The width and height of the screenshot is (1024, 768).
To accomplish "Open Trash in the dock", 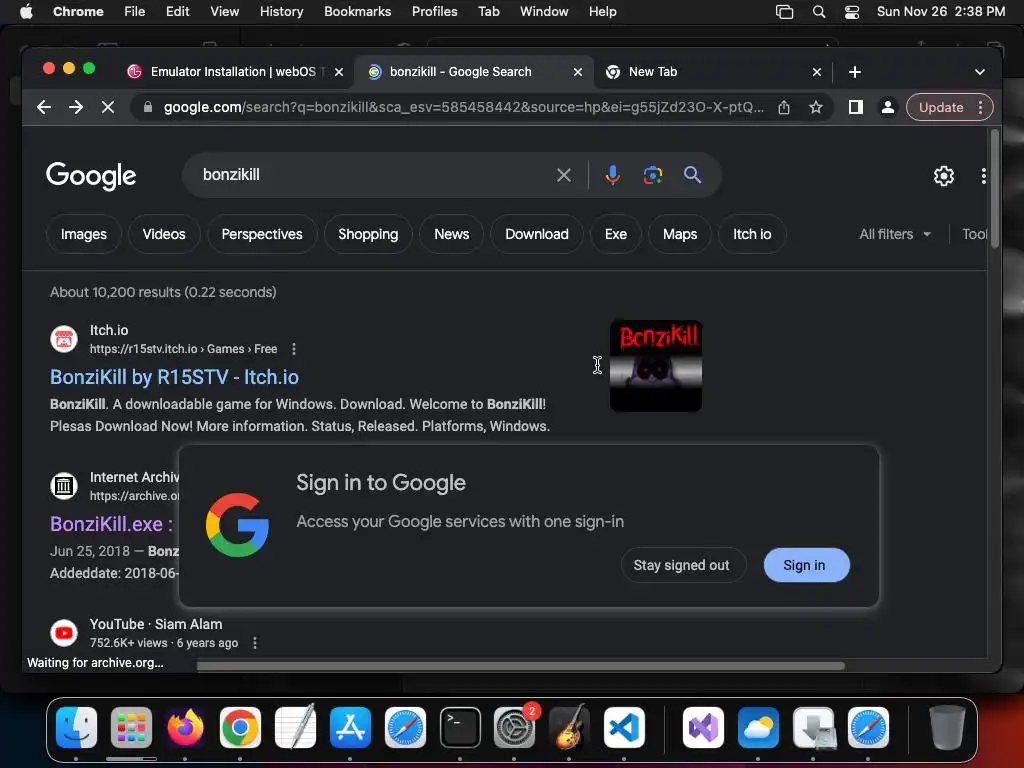I will coord(947,727).
